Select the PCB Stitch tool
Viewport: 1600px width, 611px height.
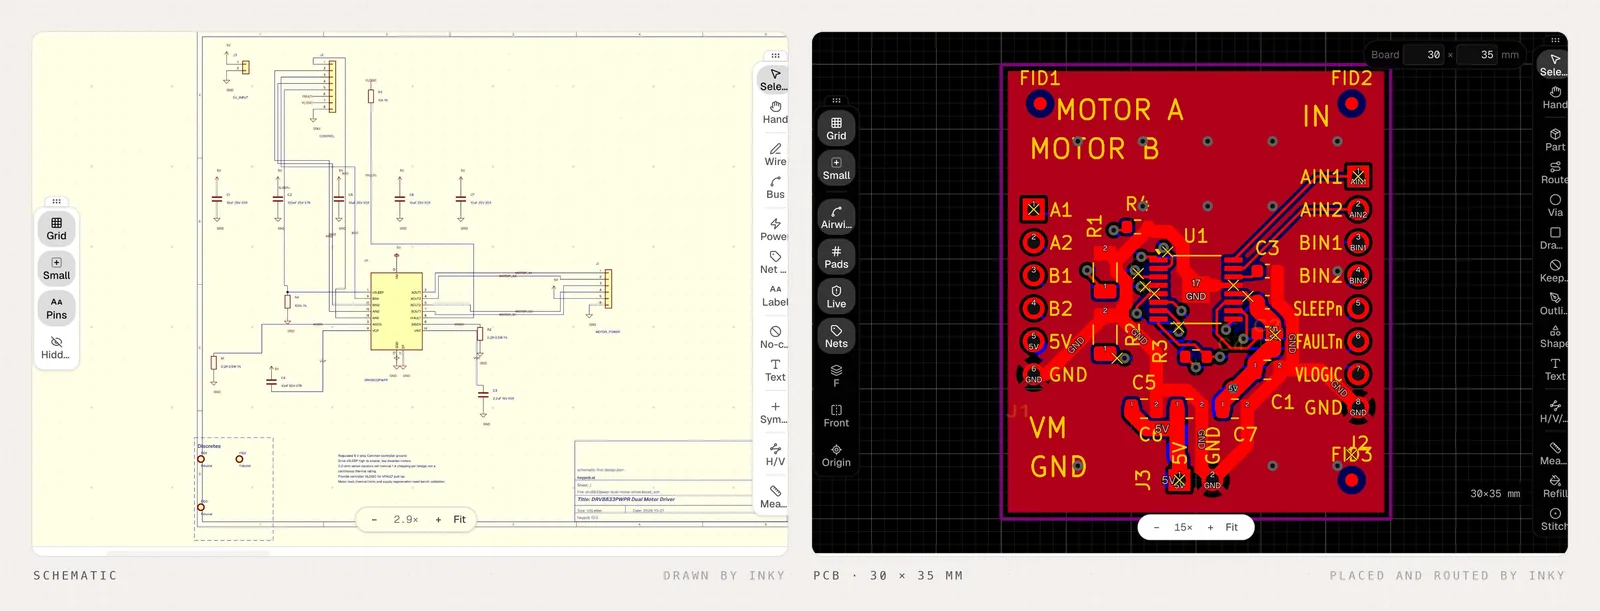coord(1554,520)
